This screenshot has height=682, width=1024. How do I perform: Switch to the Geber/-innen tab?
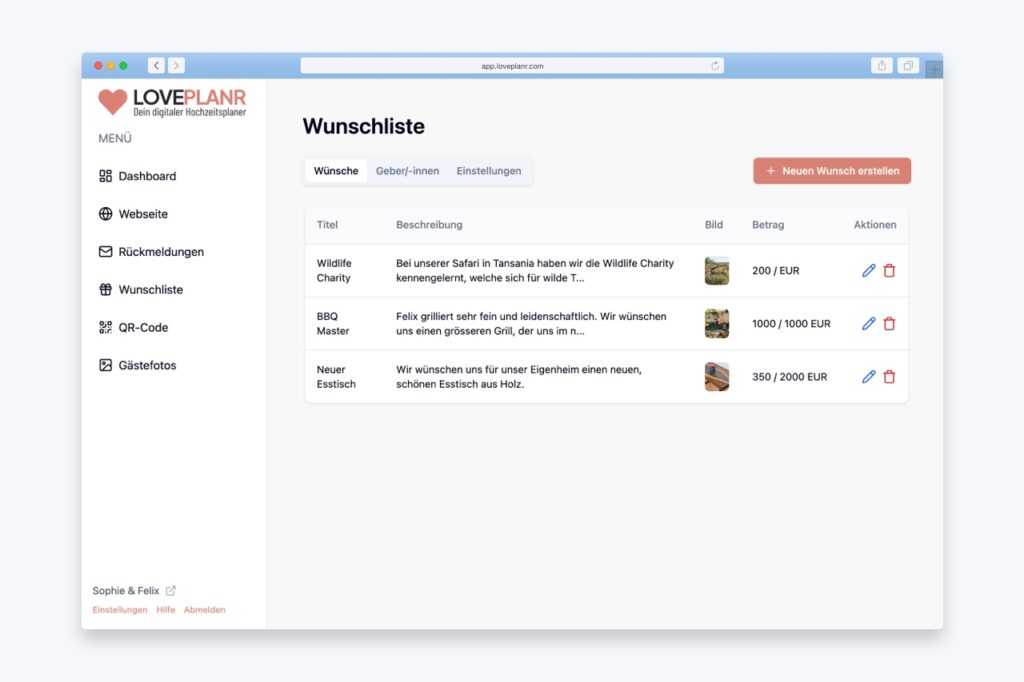407,171
